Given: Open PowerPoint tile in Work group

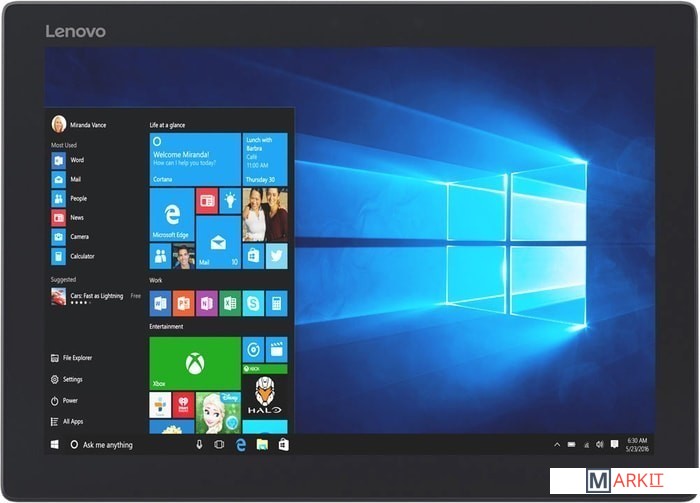Looking at the screenshot, I should [184, 303].
